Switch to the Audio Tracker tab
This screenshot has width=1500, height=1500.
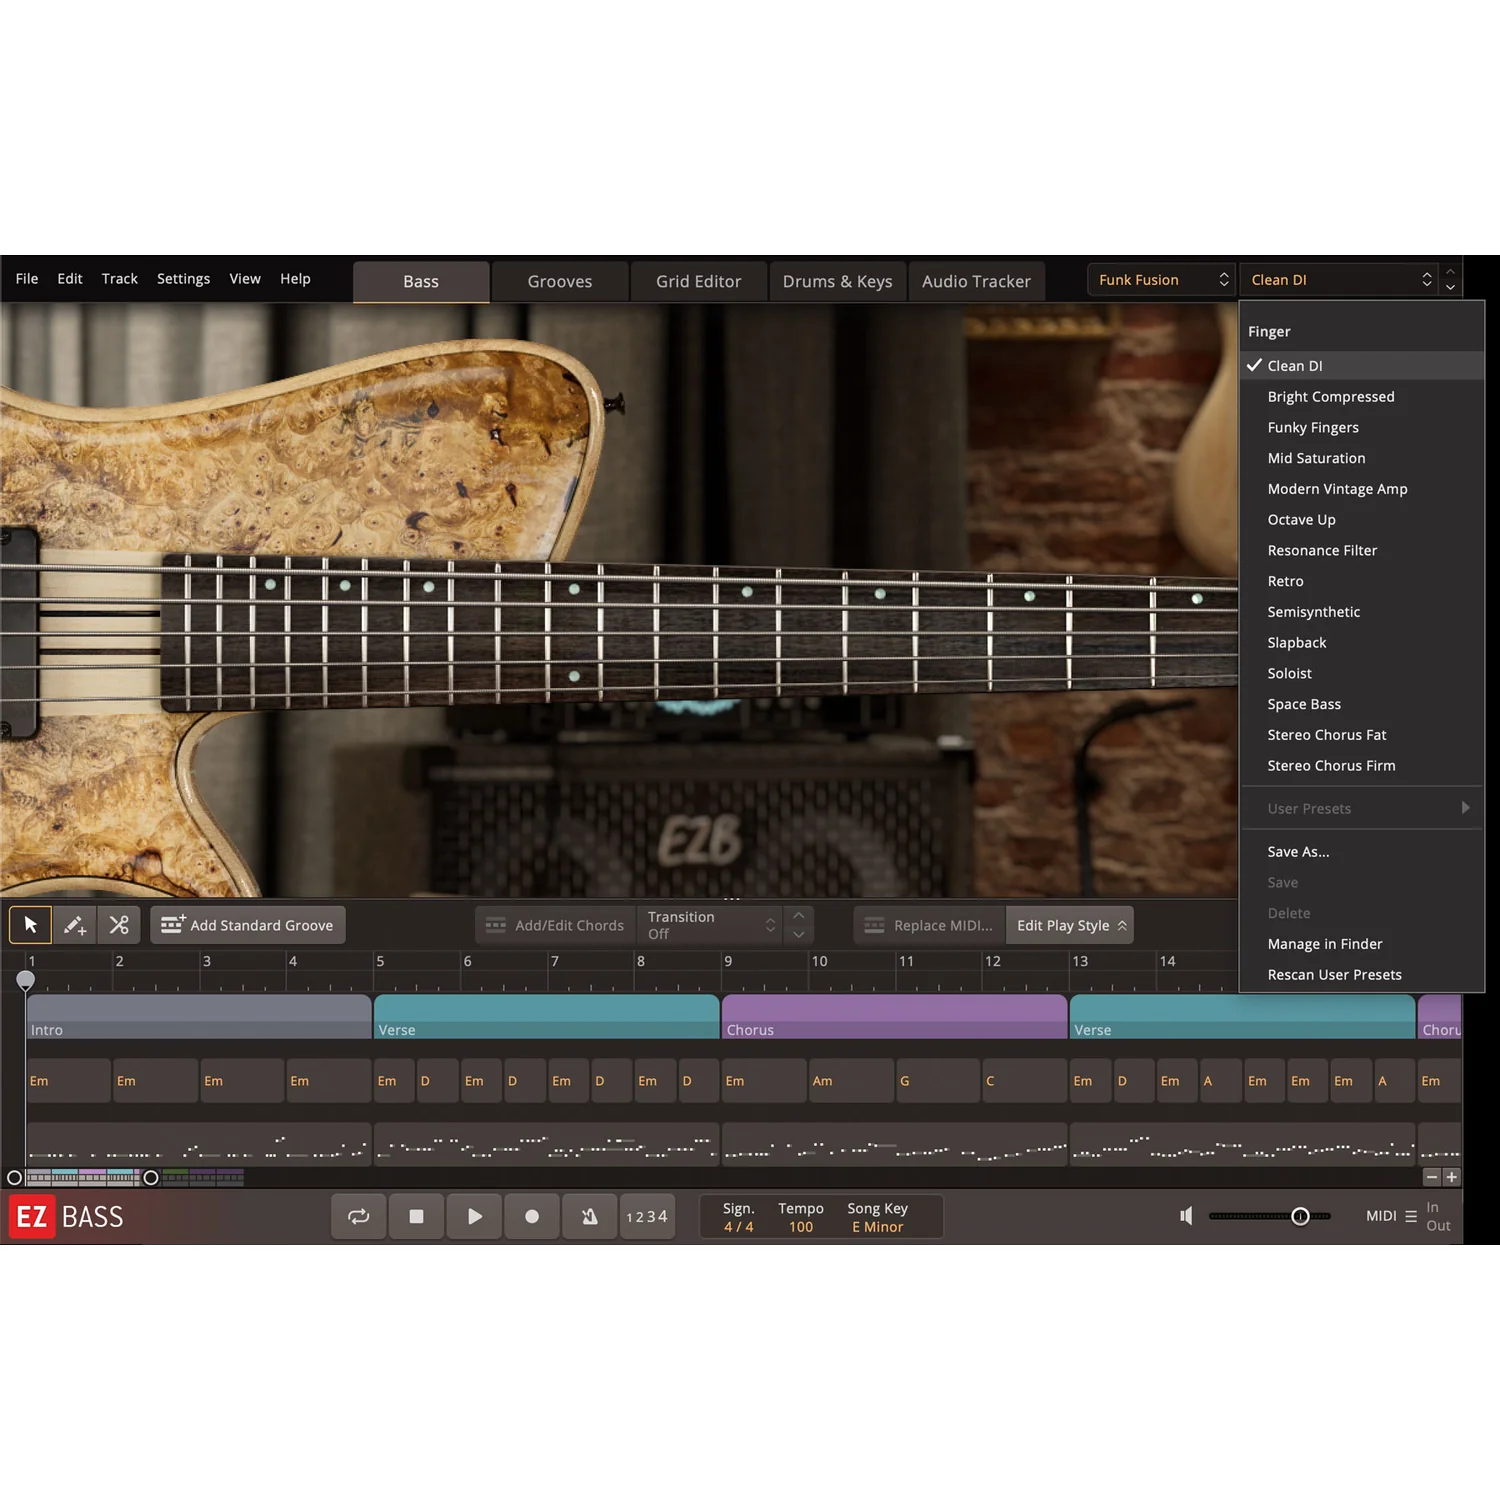click(976, 282)
